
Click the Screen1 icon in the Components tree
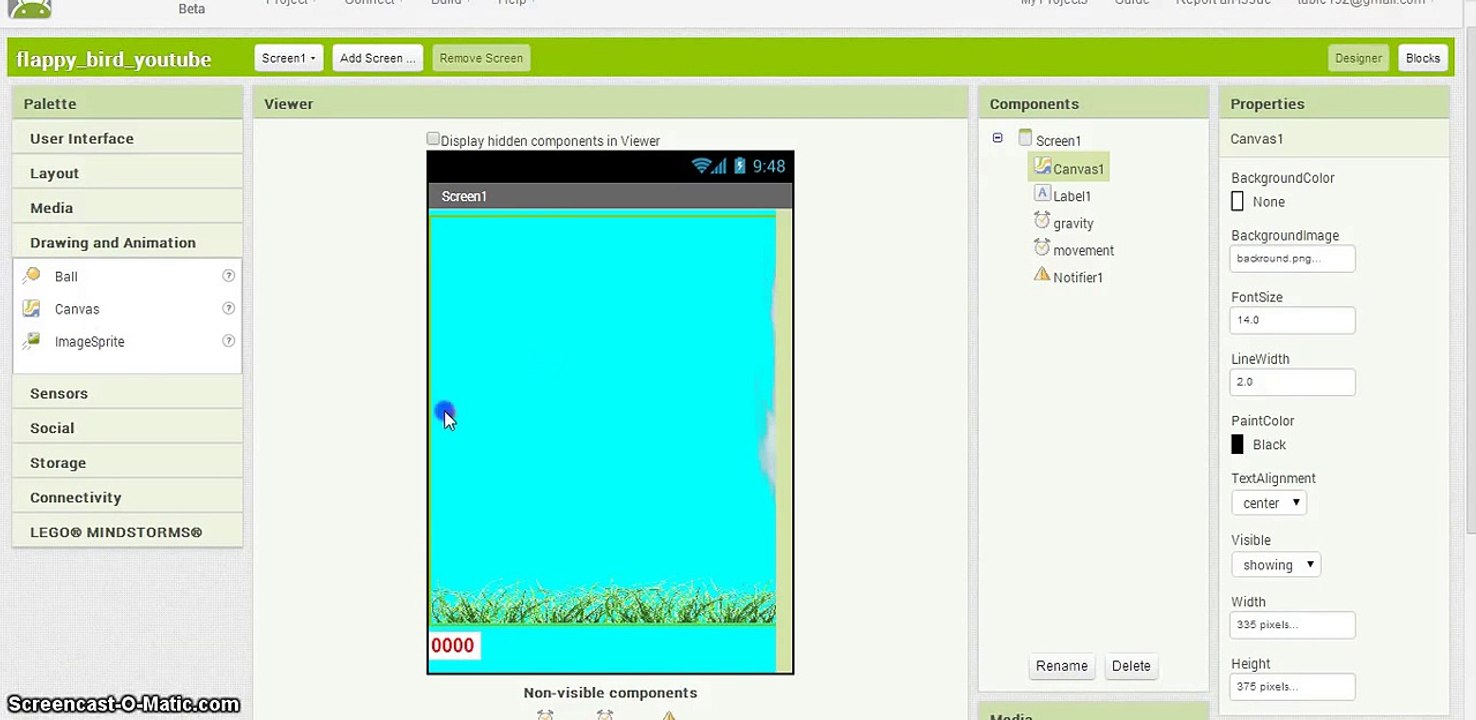pos(1025,138)
